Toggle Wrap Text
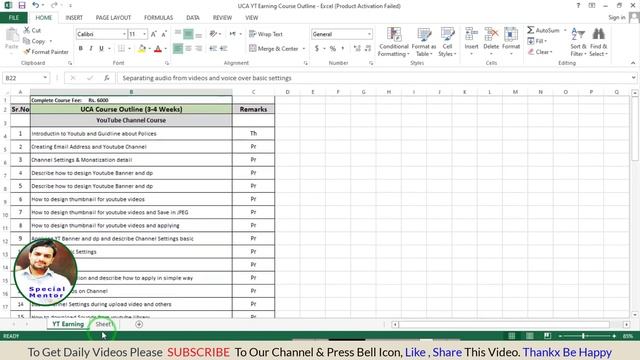Image resolution: width=640 pixels, height=360 pixels. (x=266, y=34)
